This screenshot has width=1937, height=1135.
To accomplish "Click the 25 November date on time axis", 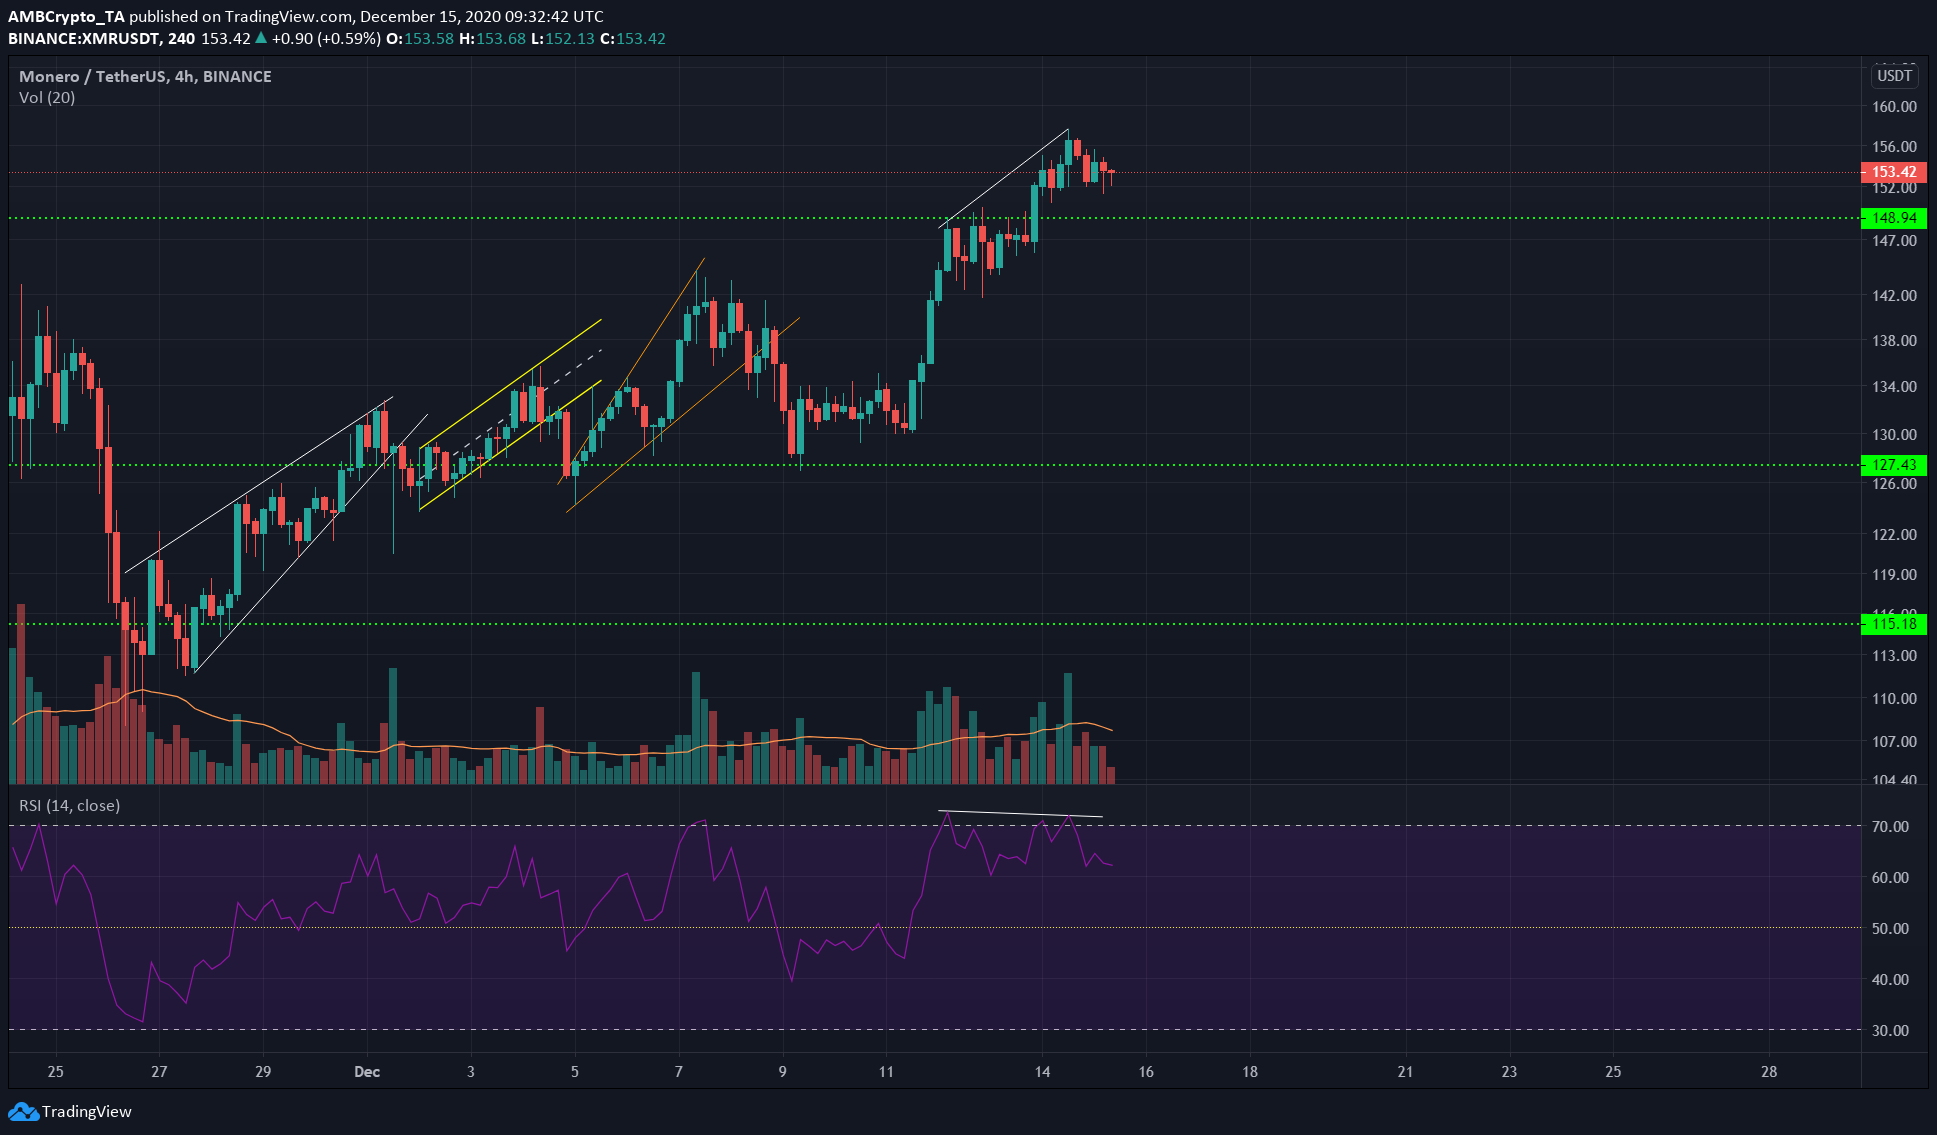I will (x=55, y=1071).
